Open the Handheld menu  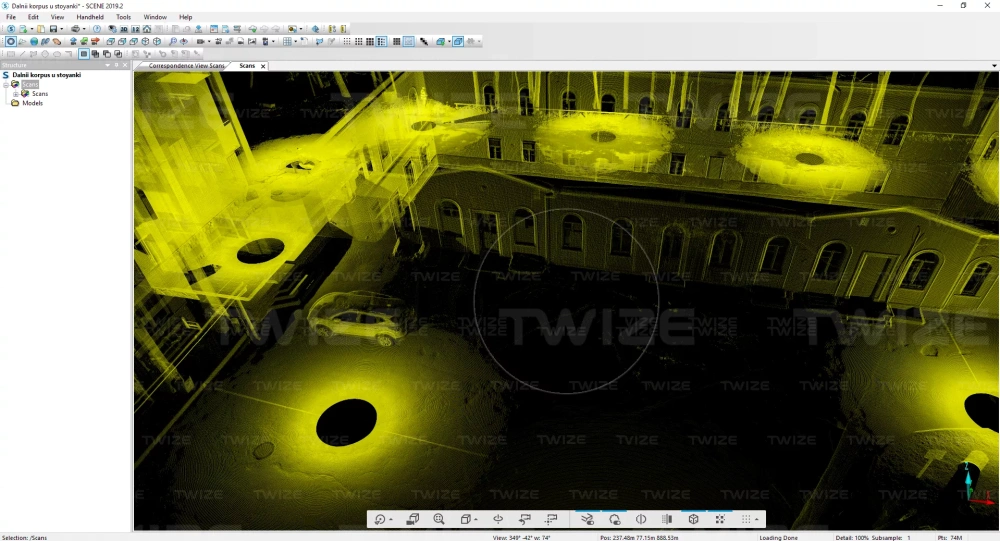click(x=90, y=17)
